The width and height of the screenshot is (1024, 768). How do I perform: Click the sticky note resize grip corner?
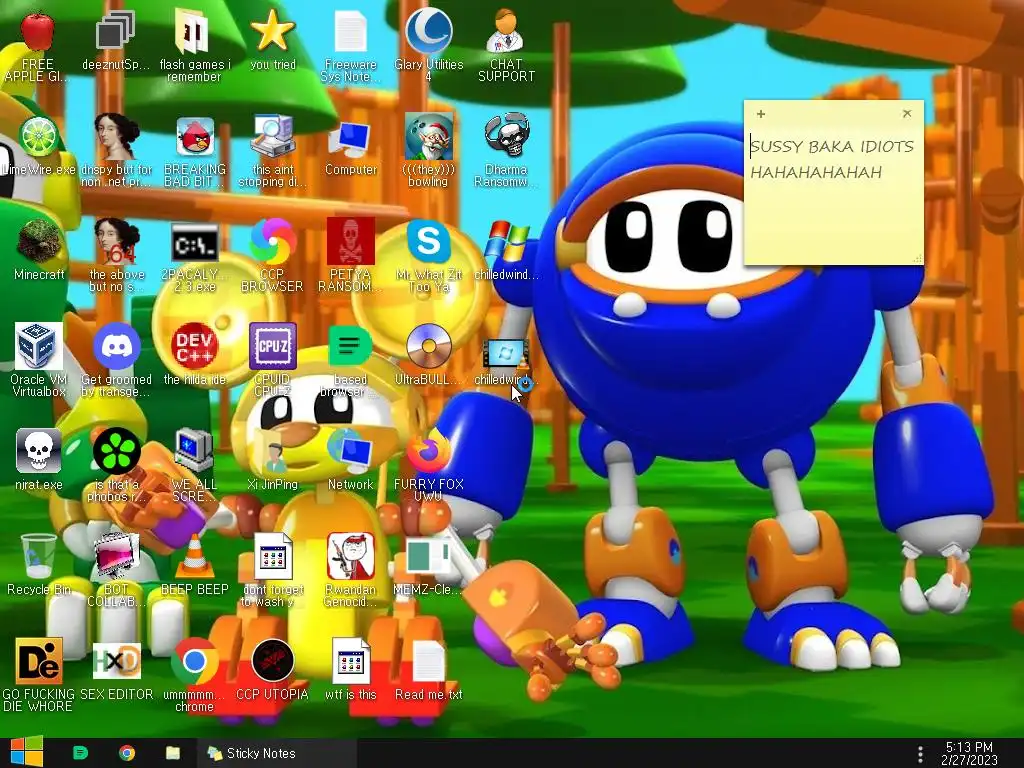(x=918, y=259)
